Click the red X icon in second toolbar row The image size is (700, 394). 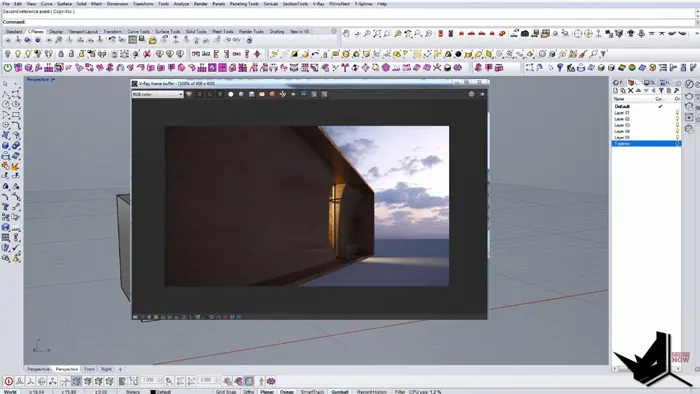tap(147, 54)
